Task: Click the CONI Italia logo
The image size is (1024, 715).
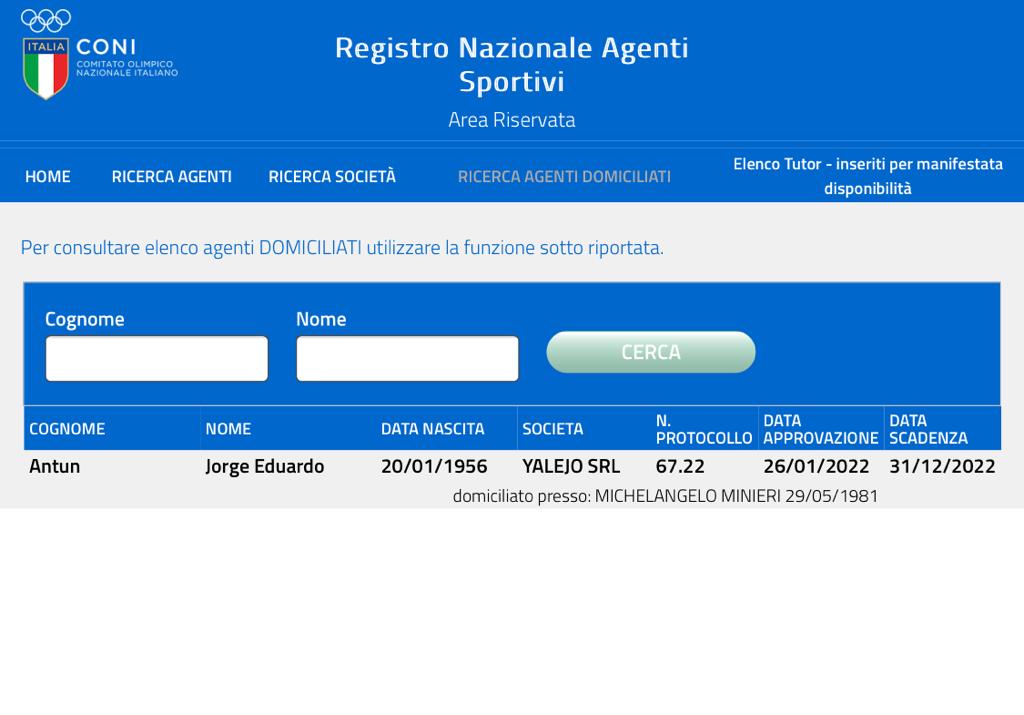Action: [x=98, y=56]
